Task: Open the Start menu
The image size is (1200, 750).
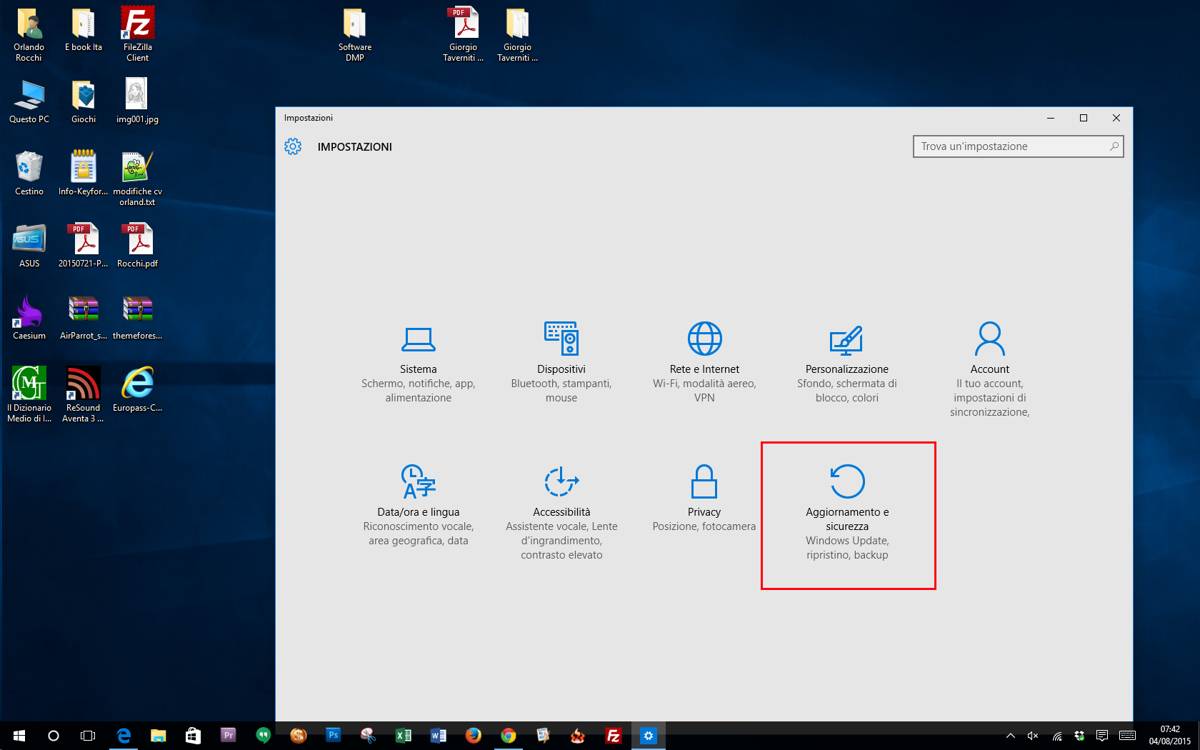Action: click(x=20, y=736)
